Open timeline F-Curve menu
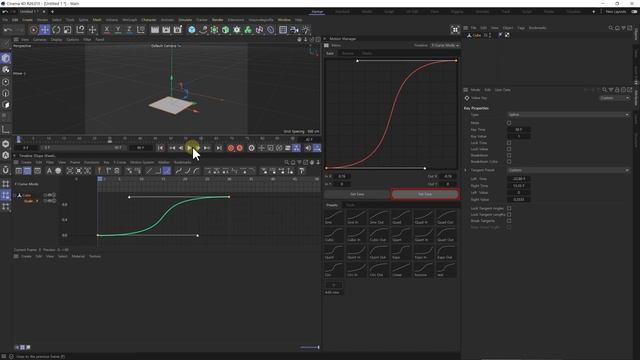Image resolution: width=640 pixels, height=360 pixels. coord(120,162)
